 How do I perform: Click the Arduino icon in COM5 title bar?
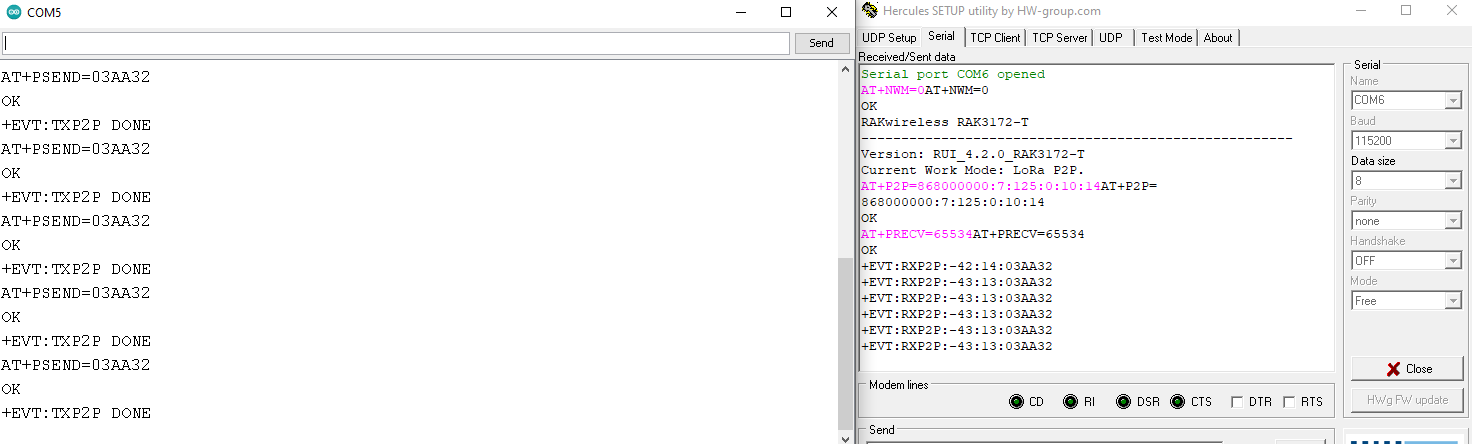pos(13,12)
